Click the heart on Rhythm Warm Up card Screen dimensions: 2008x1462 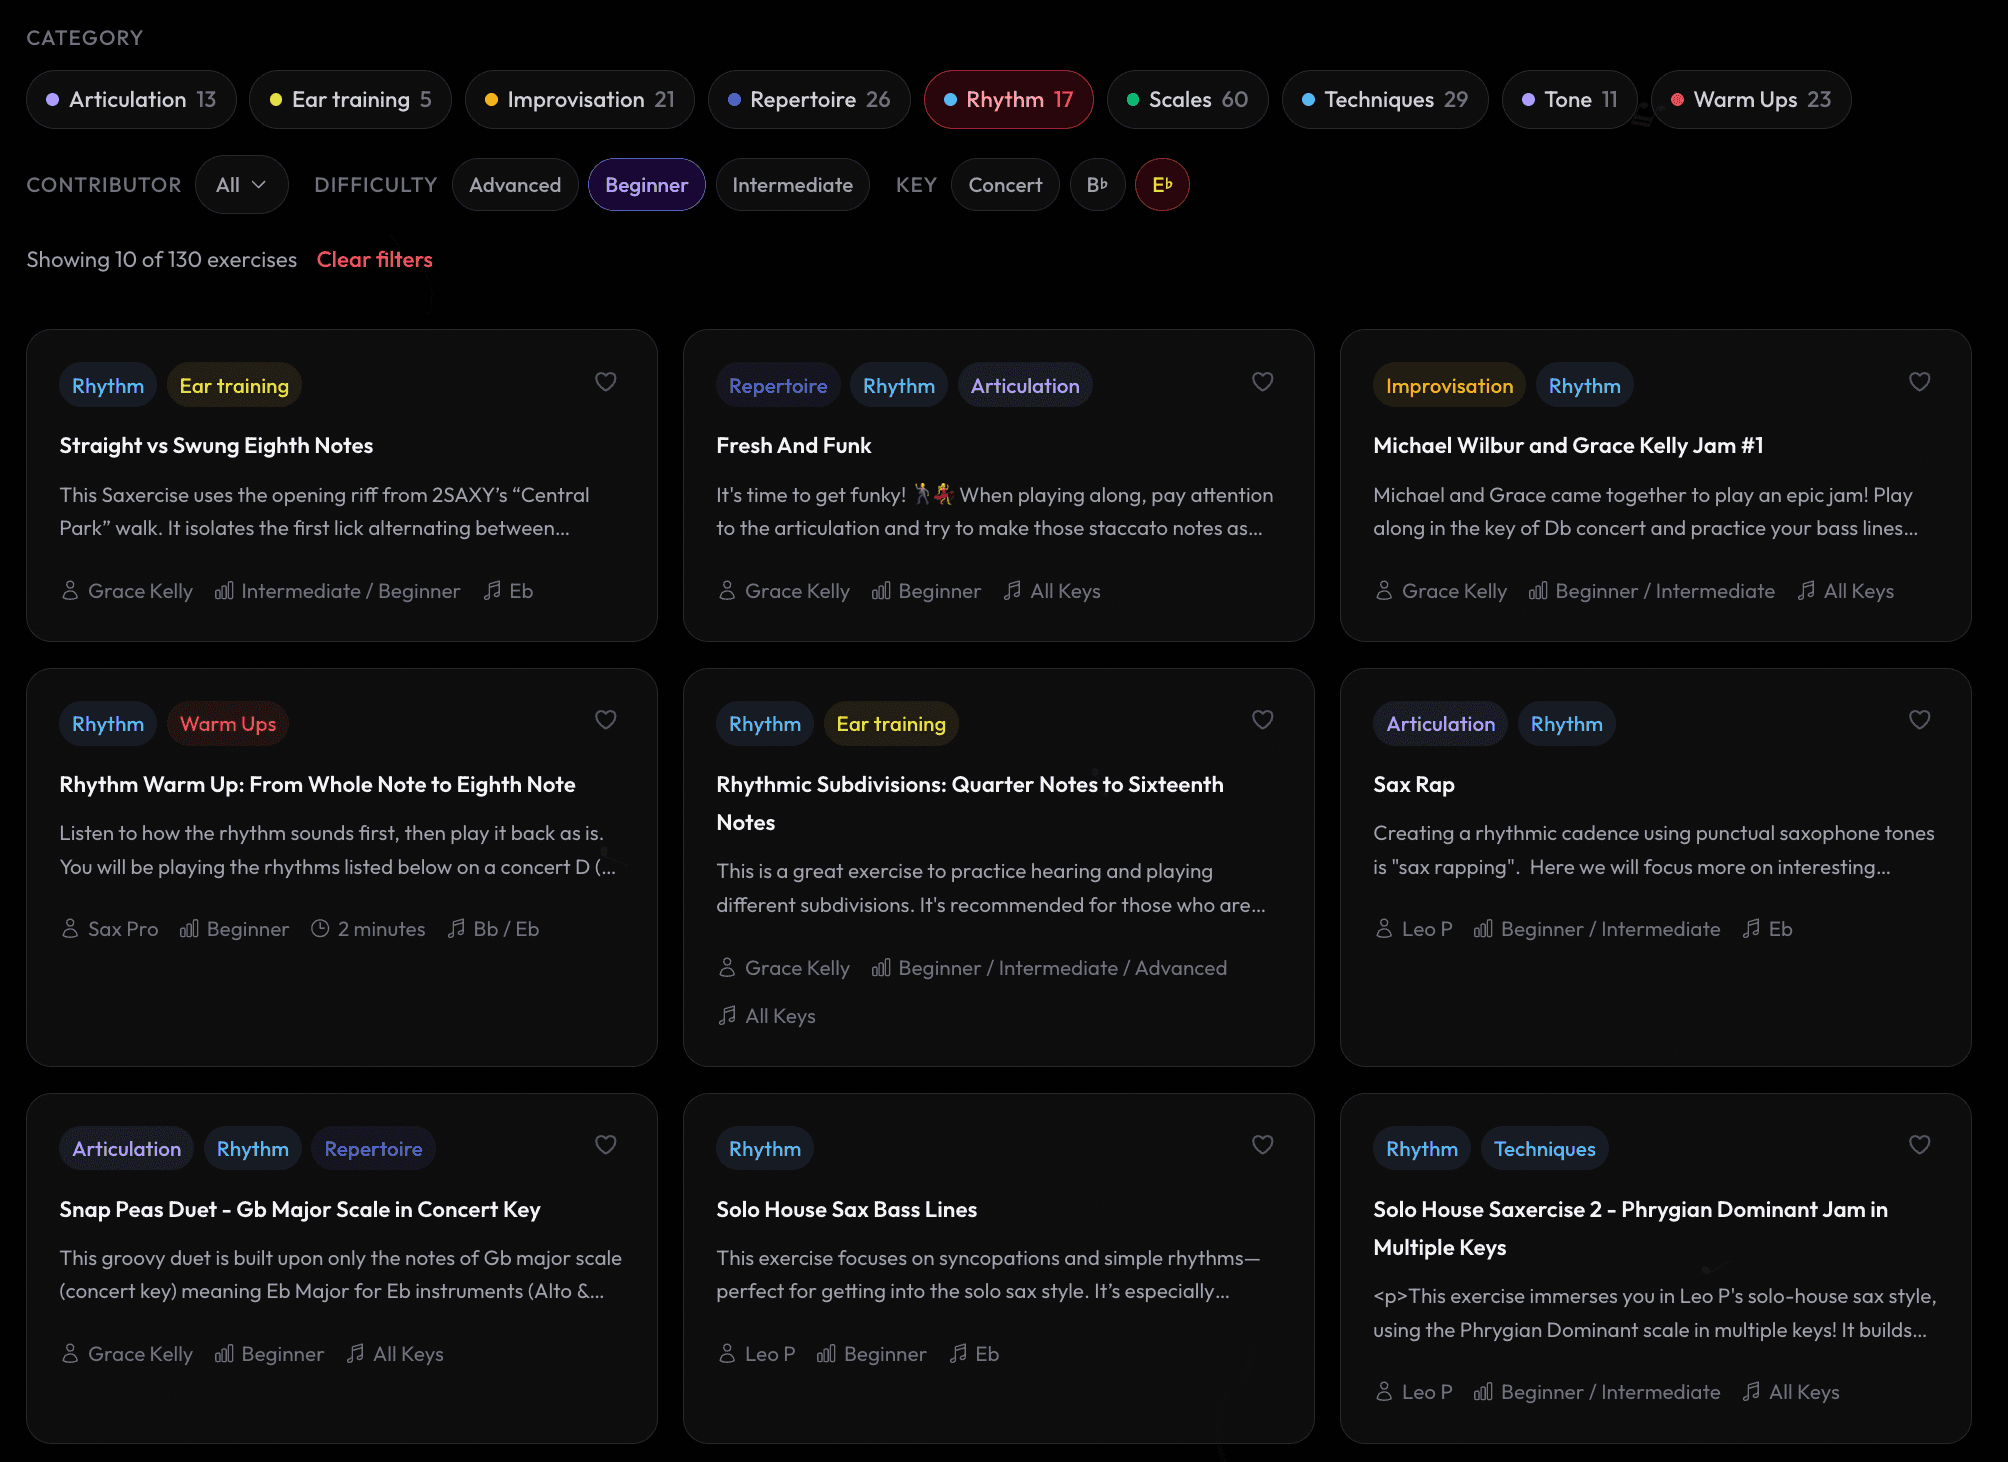[606, 719]
